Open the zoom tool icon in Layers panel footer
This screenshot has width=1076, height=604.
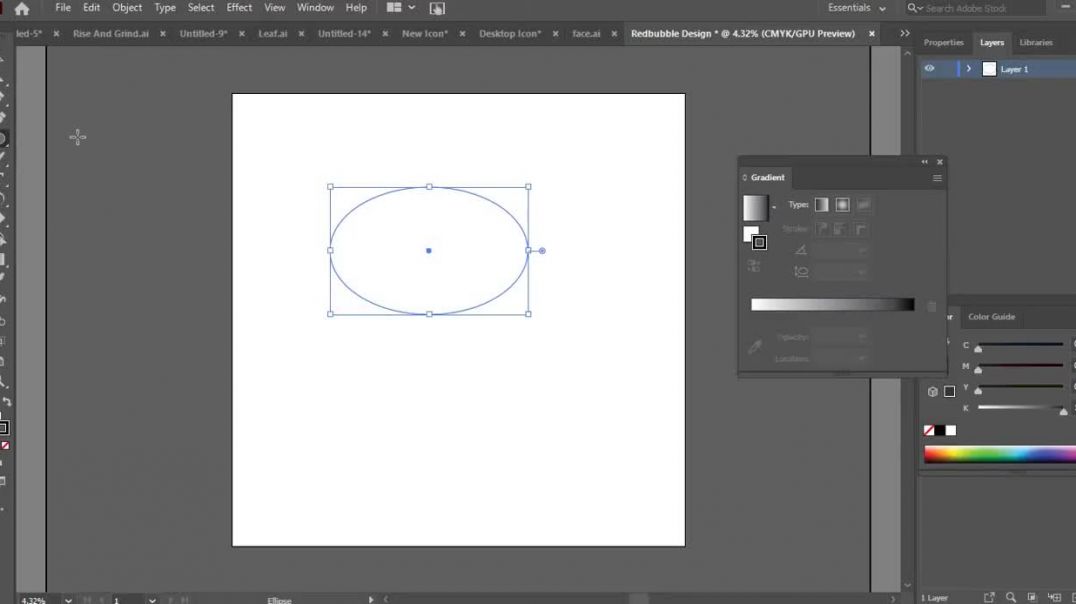click(1011, 597)
